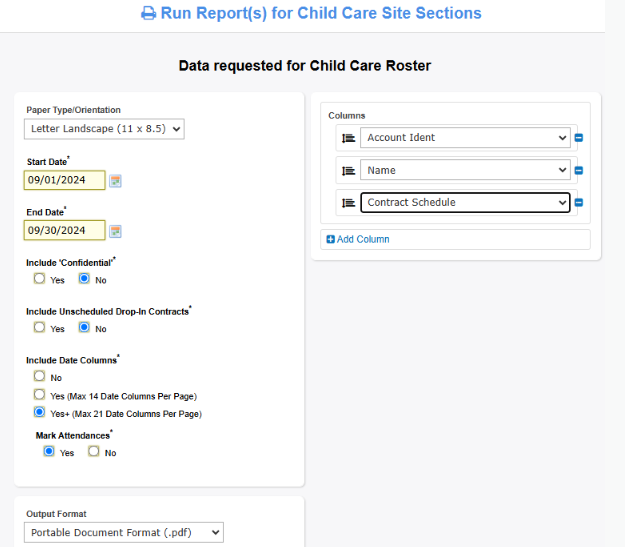
Task: Open the Start Date calendar picker icon
Action: (115, 181)
